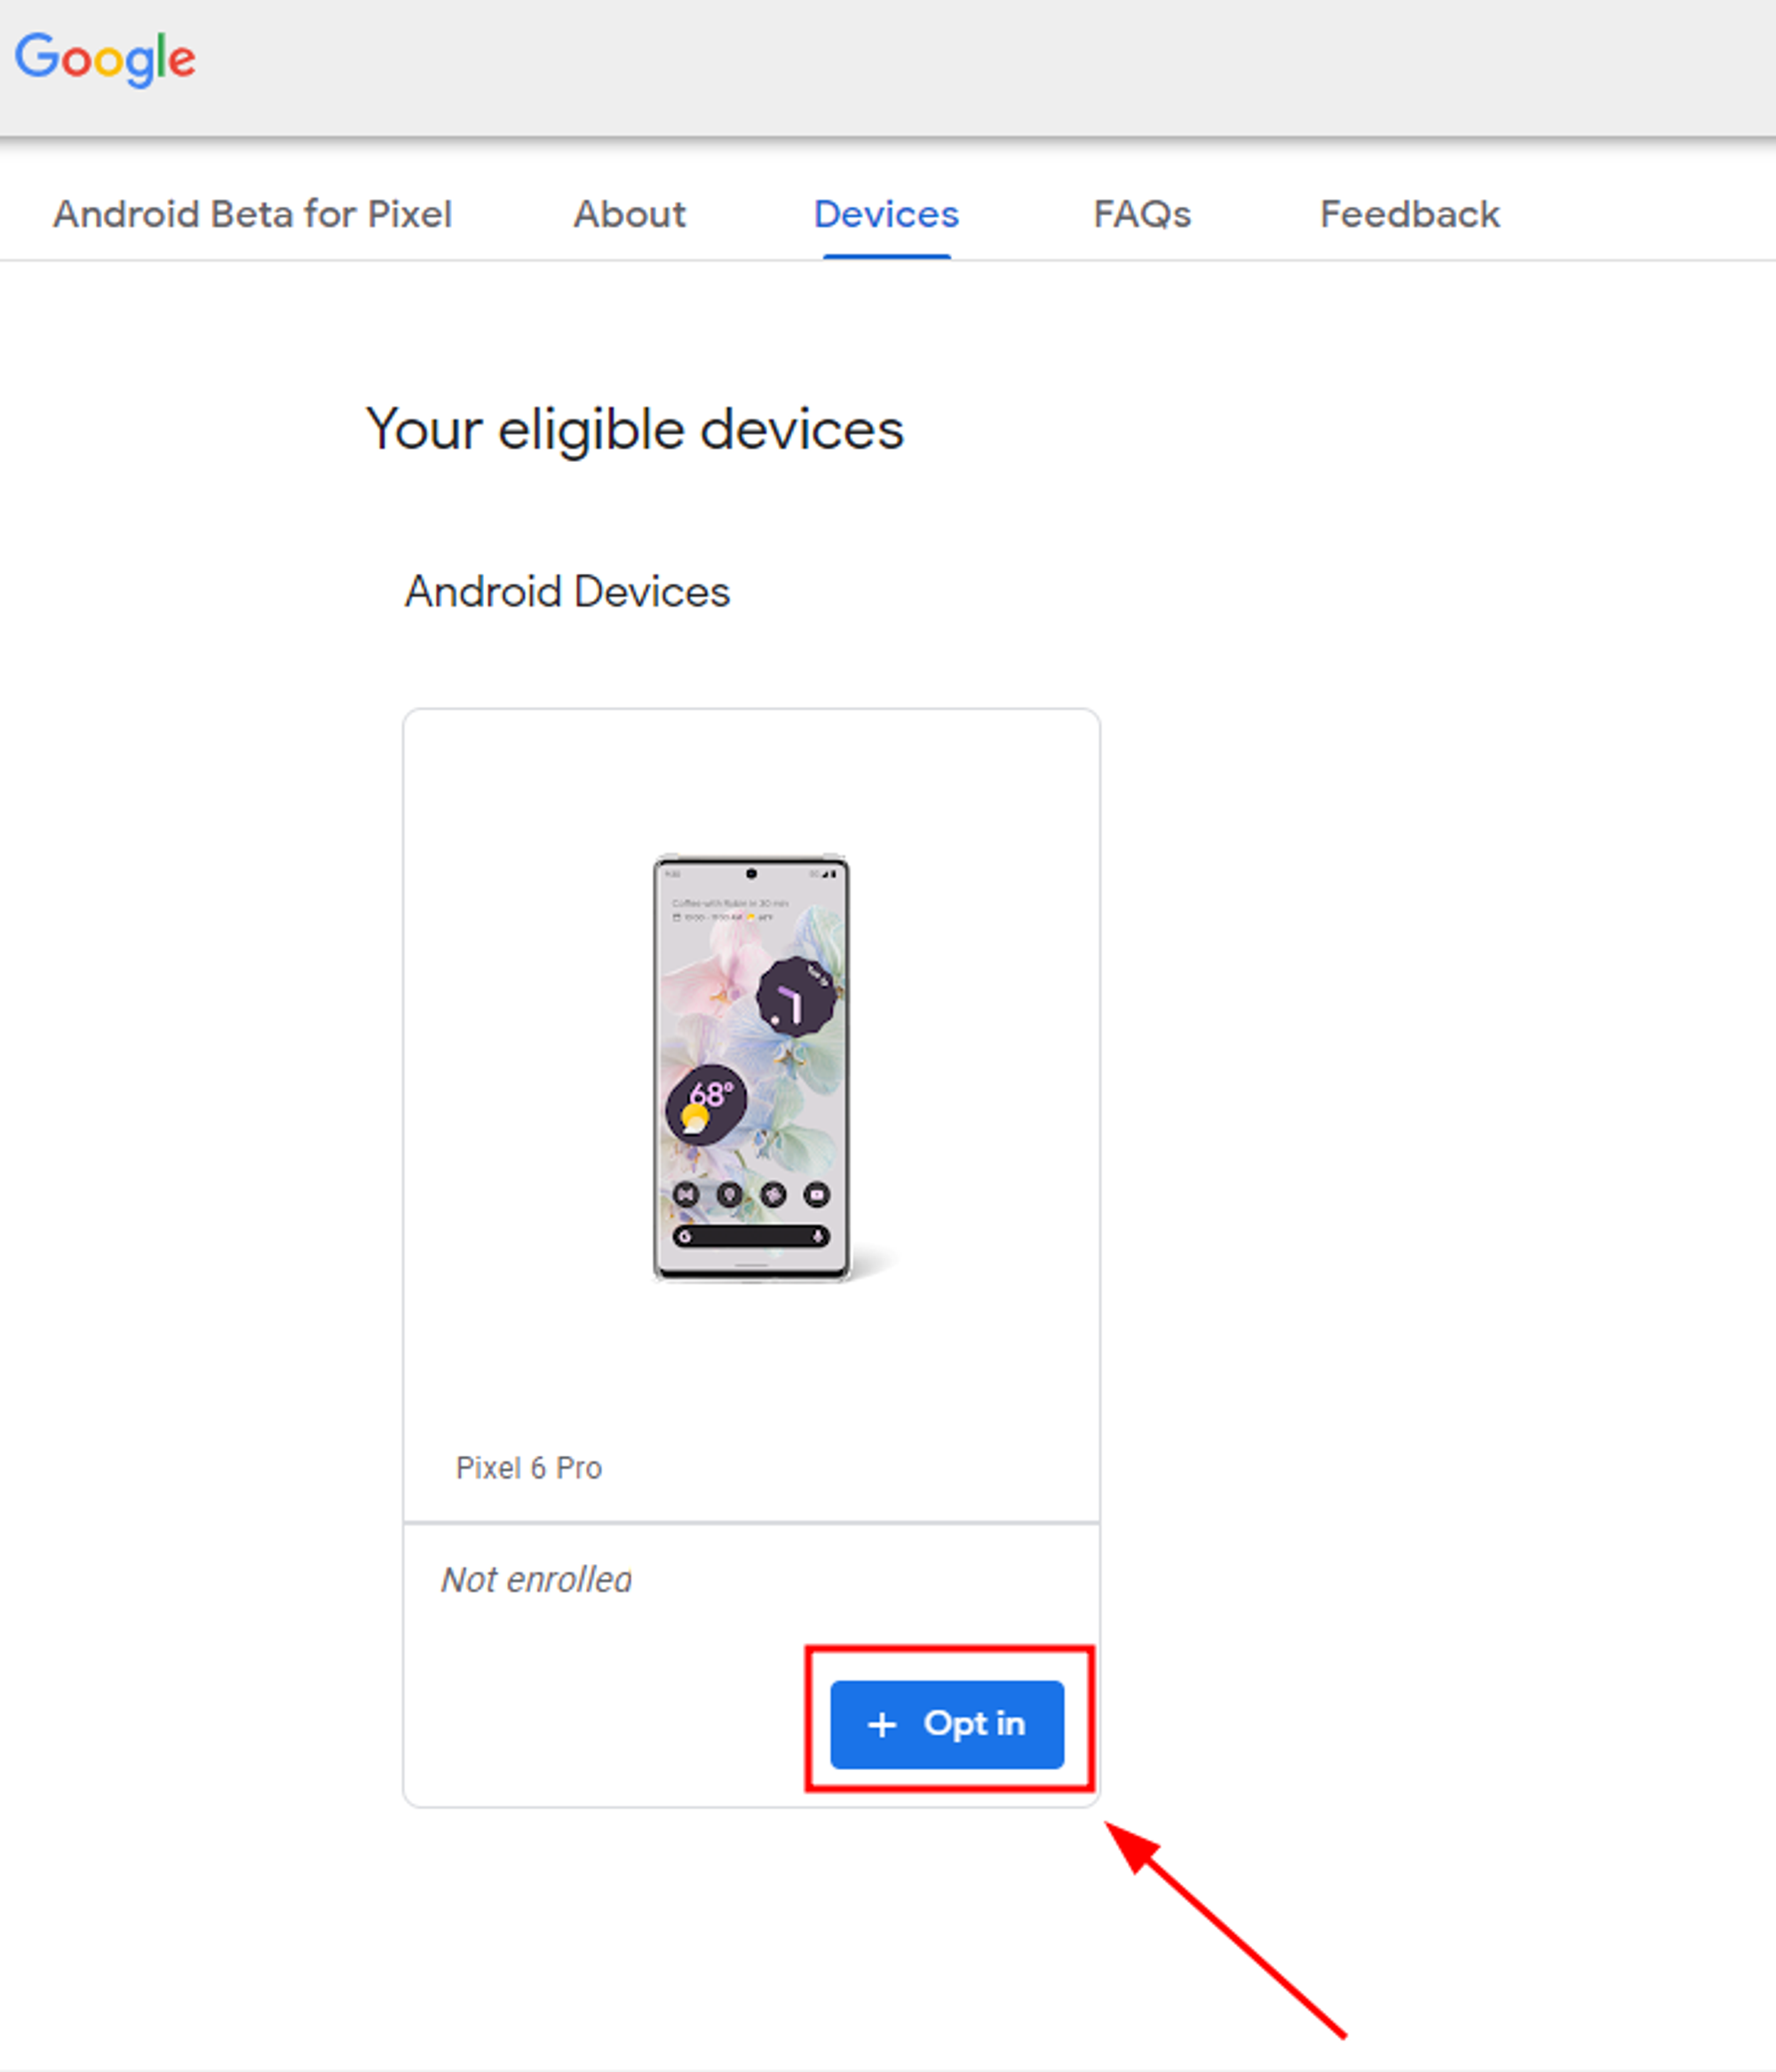Image resolution: width=1776 pixels, height=2072 pixels.
Task: Click the YouTube icon in phone dock
Action: click(x=817, y=1194)
